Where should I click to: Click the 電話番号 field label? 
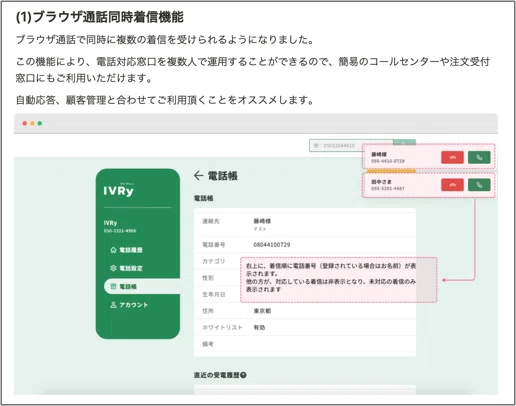click(214, 245)
